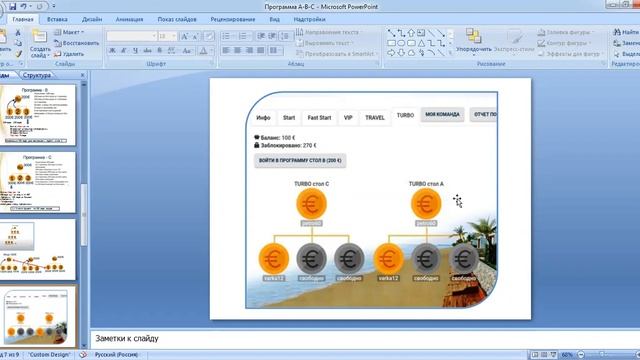
Task: Open the Вставка ribbon tab
Action: (x=57, y=19)
